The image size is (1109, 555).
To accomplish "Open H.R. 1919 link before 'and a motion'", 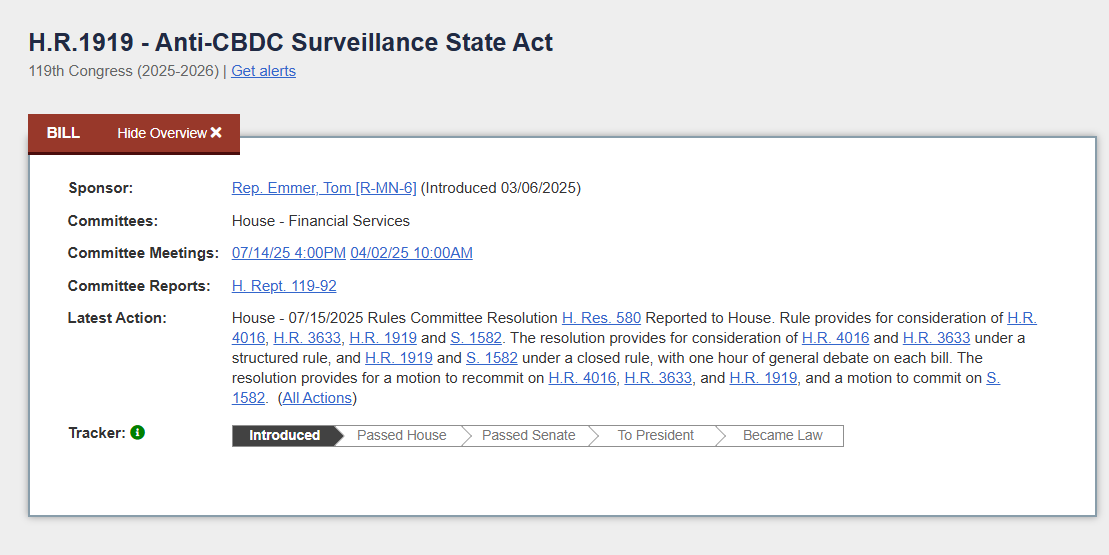I will pos(763,378).
